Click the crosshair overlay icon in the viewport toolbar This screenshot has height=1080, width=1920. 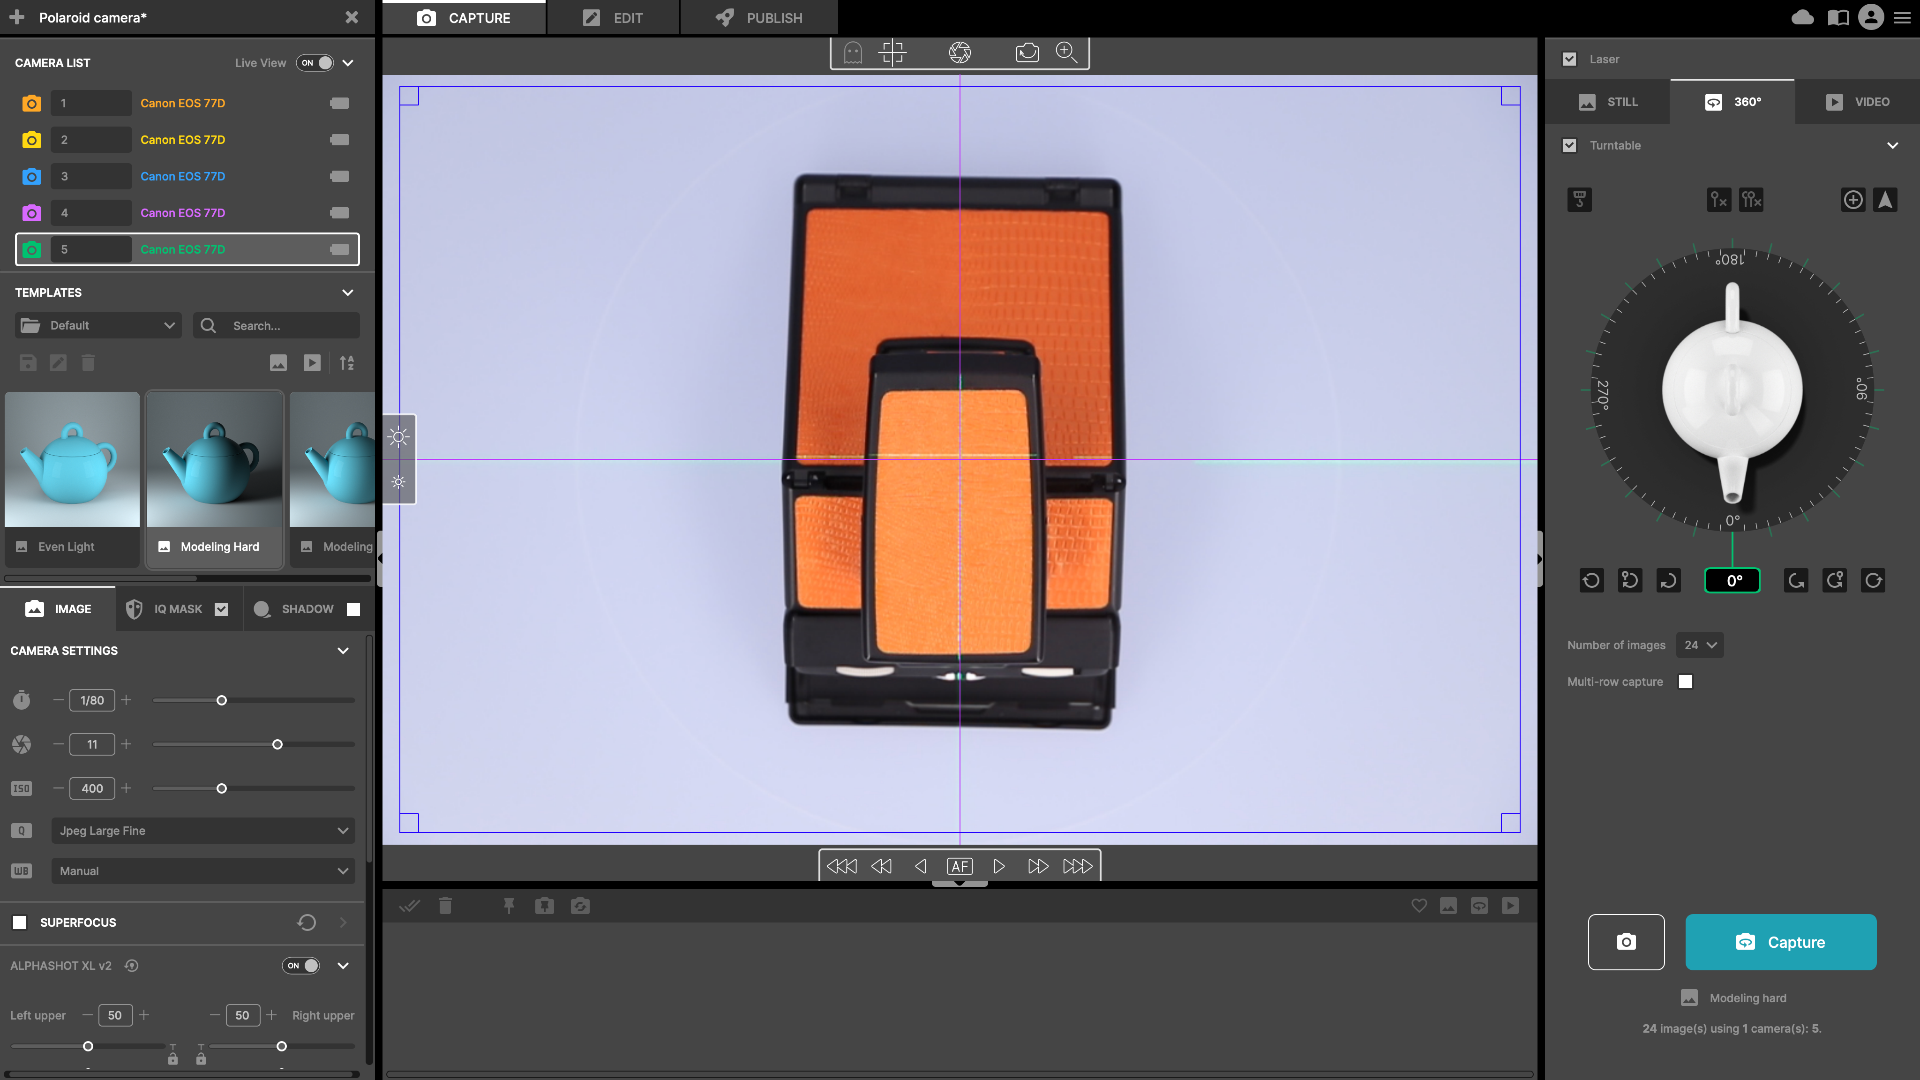(892, 53)
